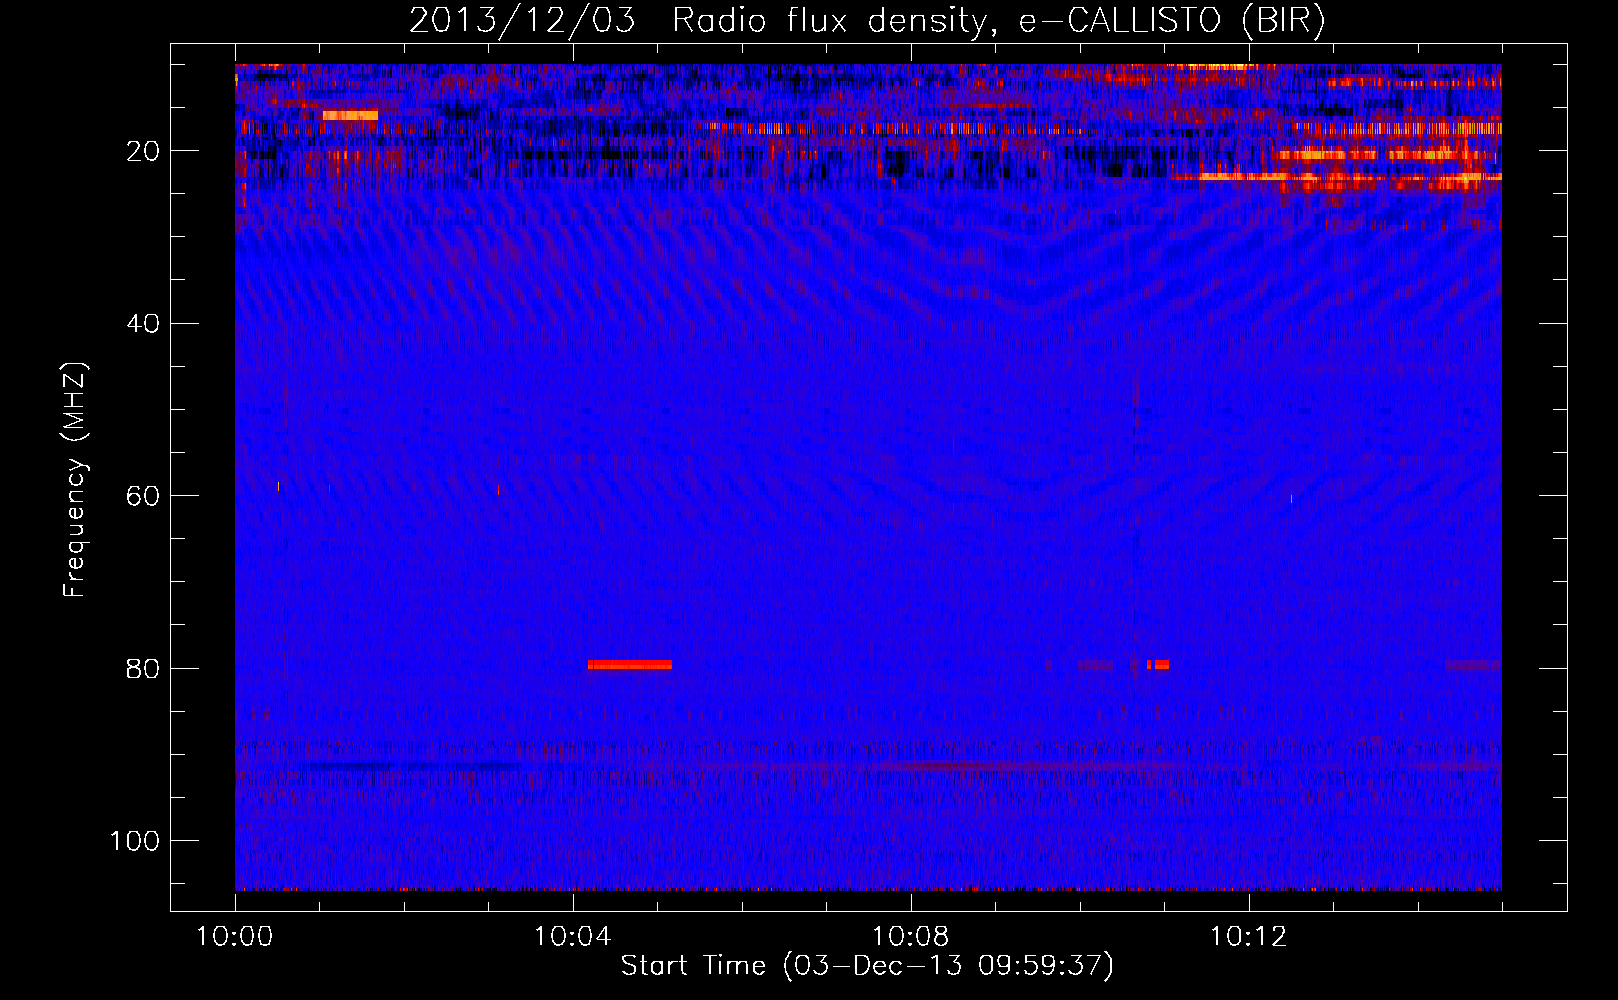Click the 20 frequency tick label
This screenshot has width=1618, height=1000.
point(143,151)
